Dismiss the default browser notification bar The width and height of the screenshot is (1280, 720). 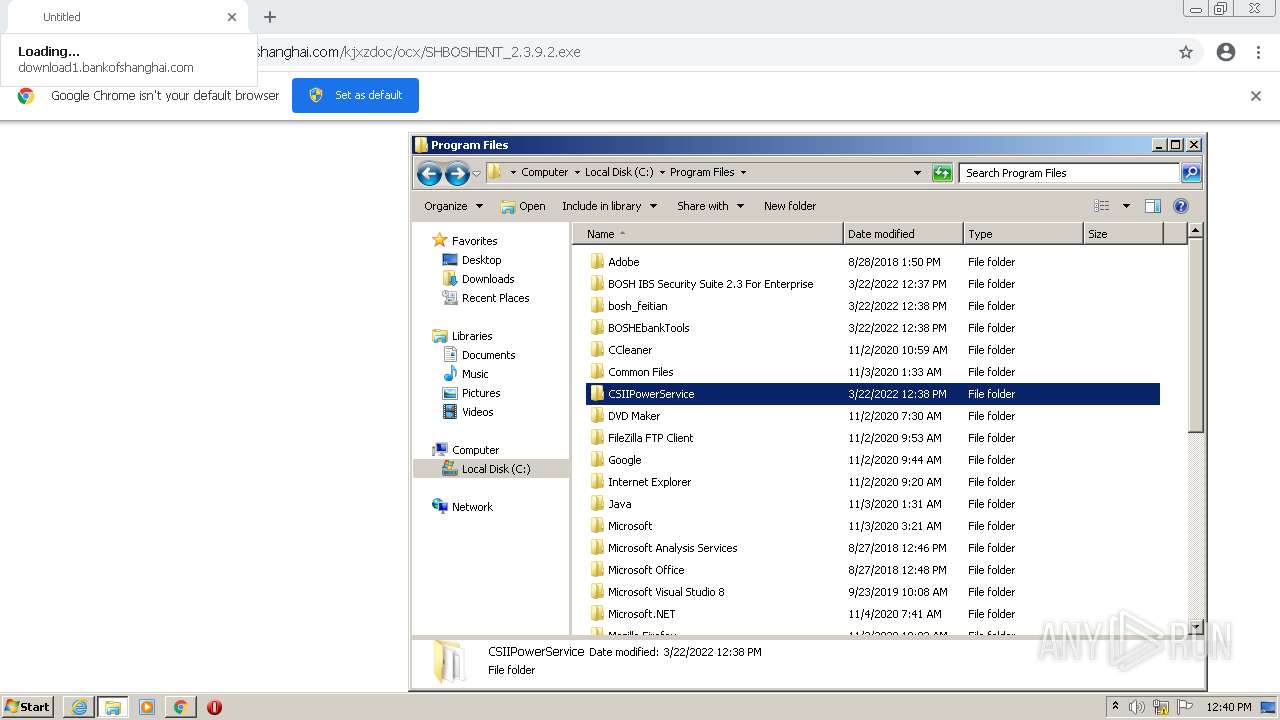[1256, 96]
